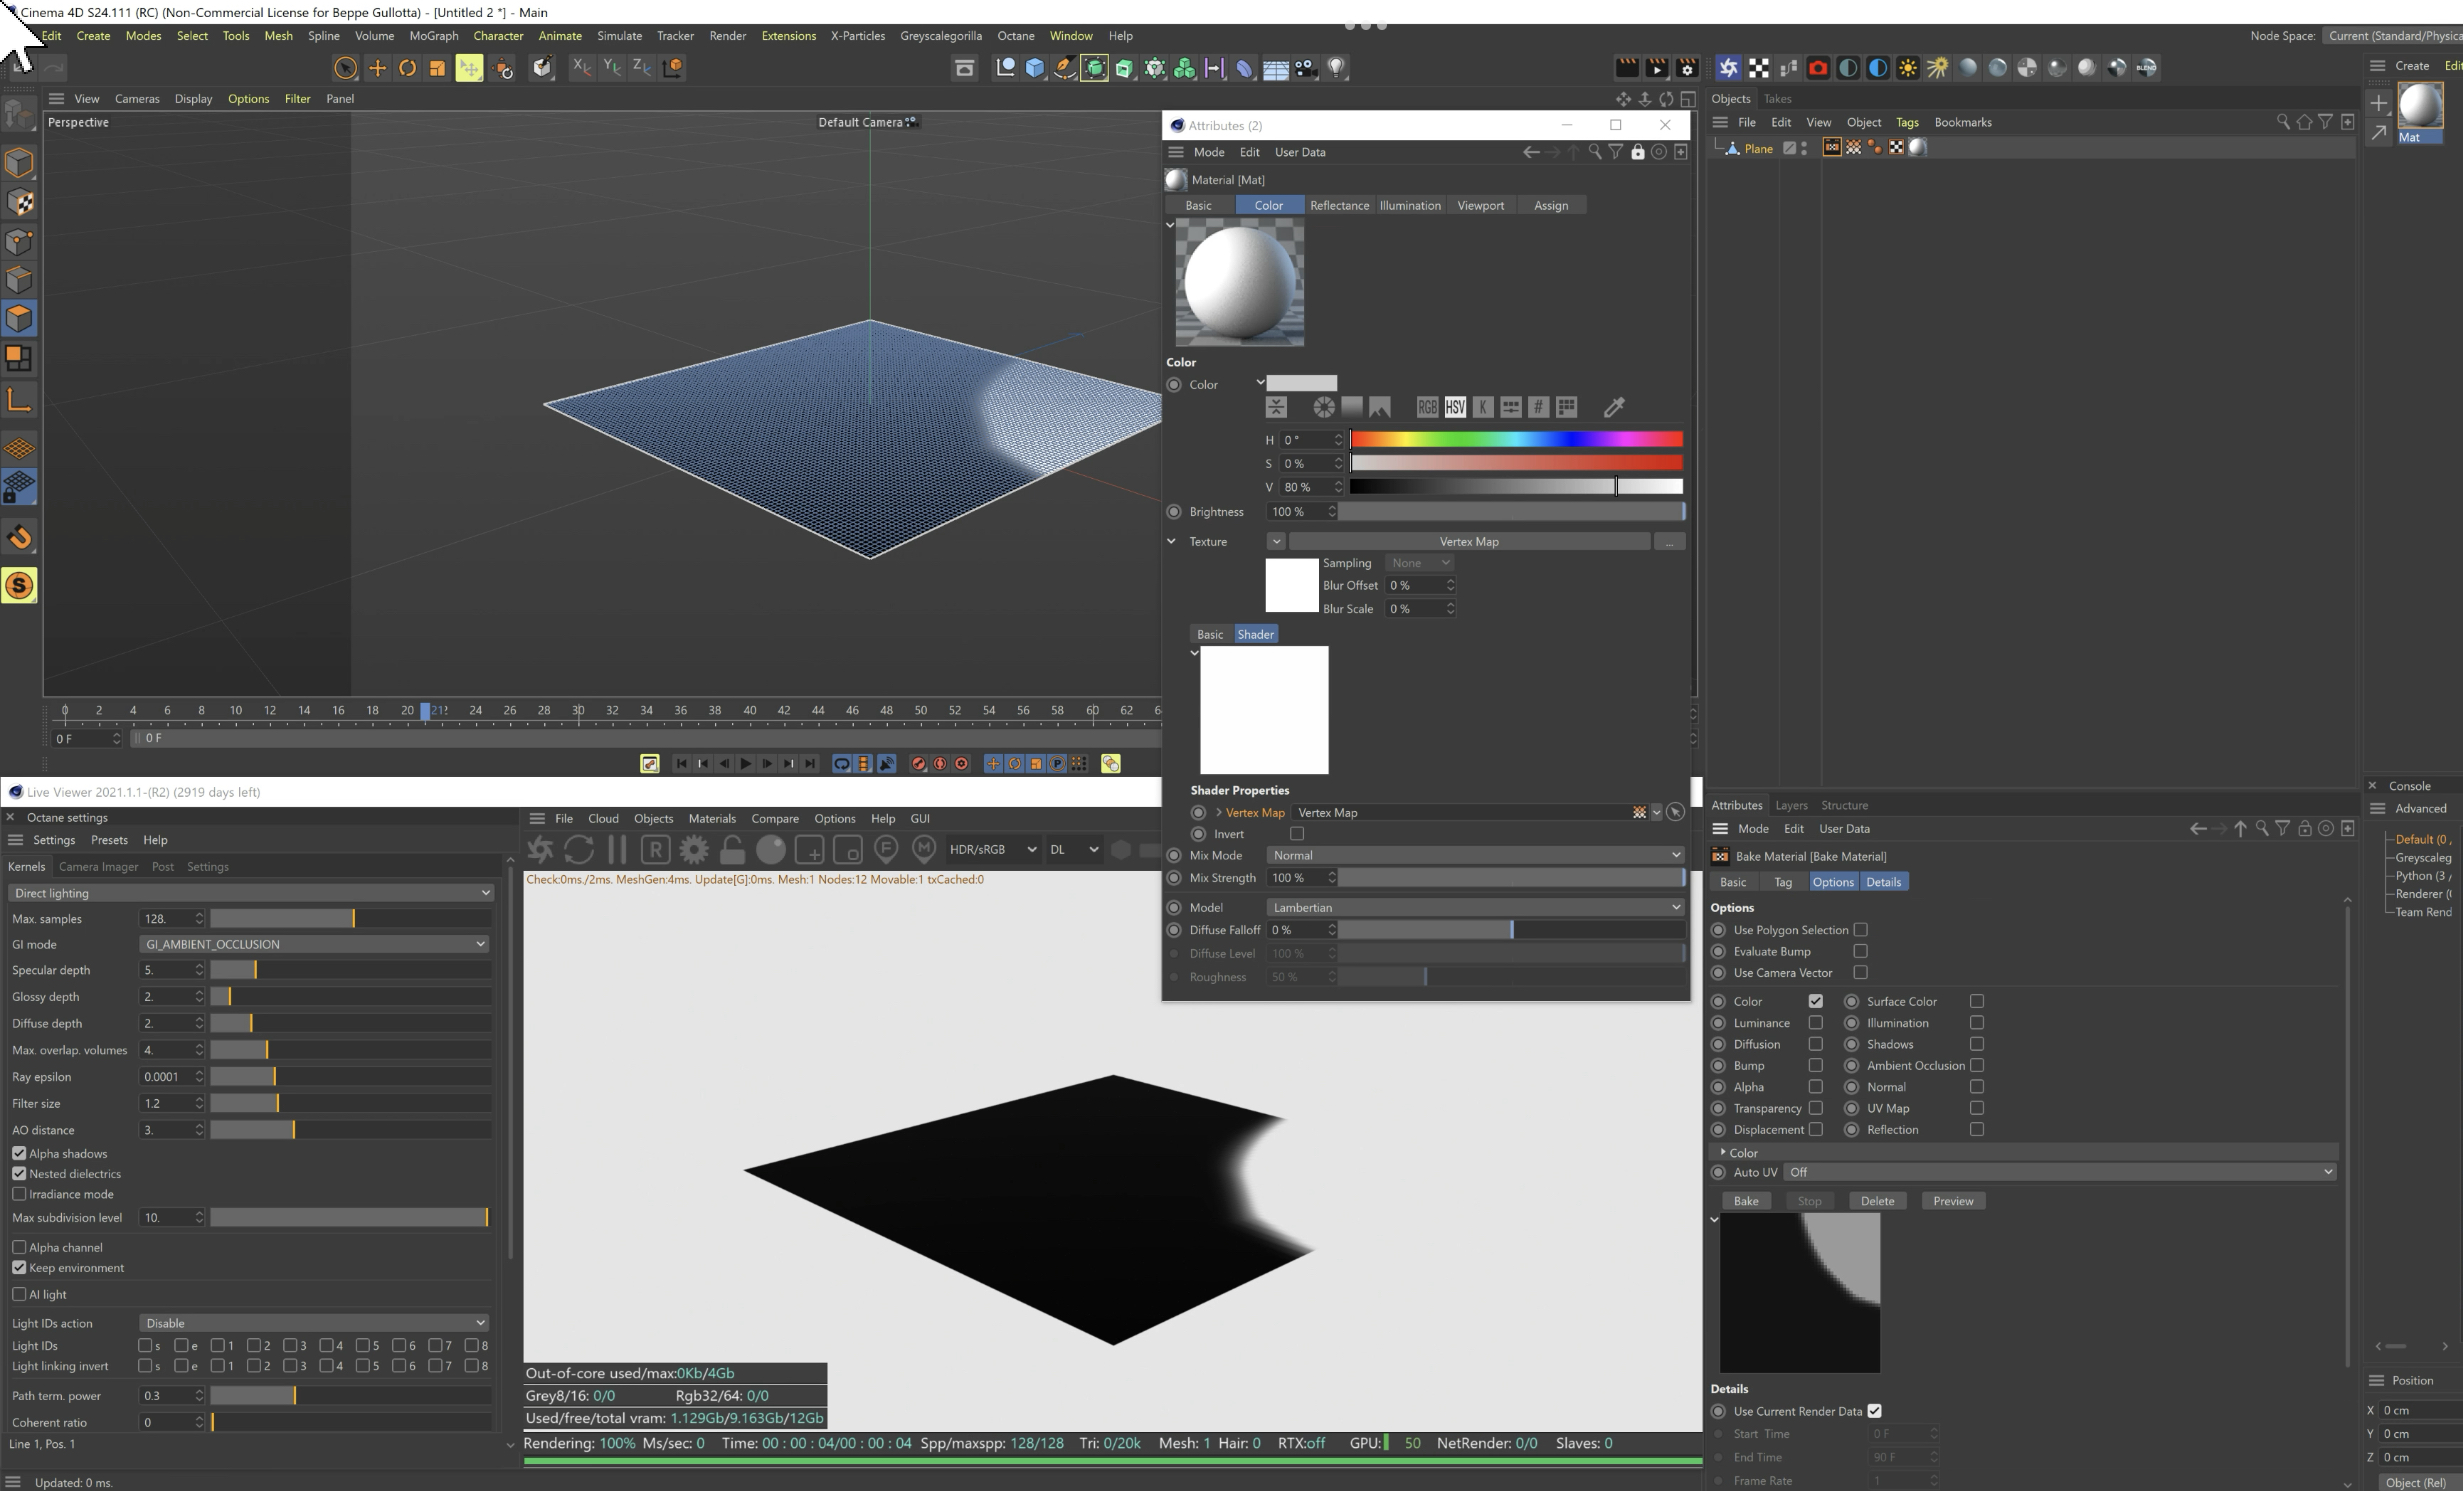Click the Octane pause render icon
The image size is (2463, 1491).
[617, 850]
